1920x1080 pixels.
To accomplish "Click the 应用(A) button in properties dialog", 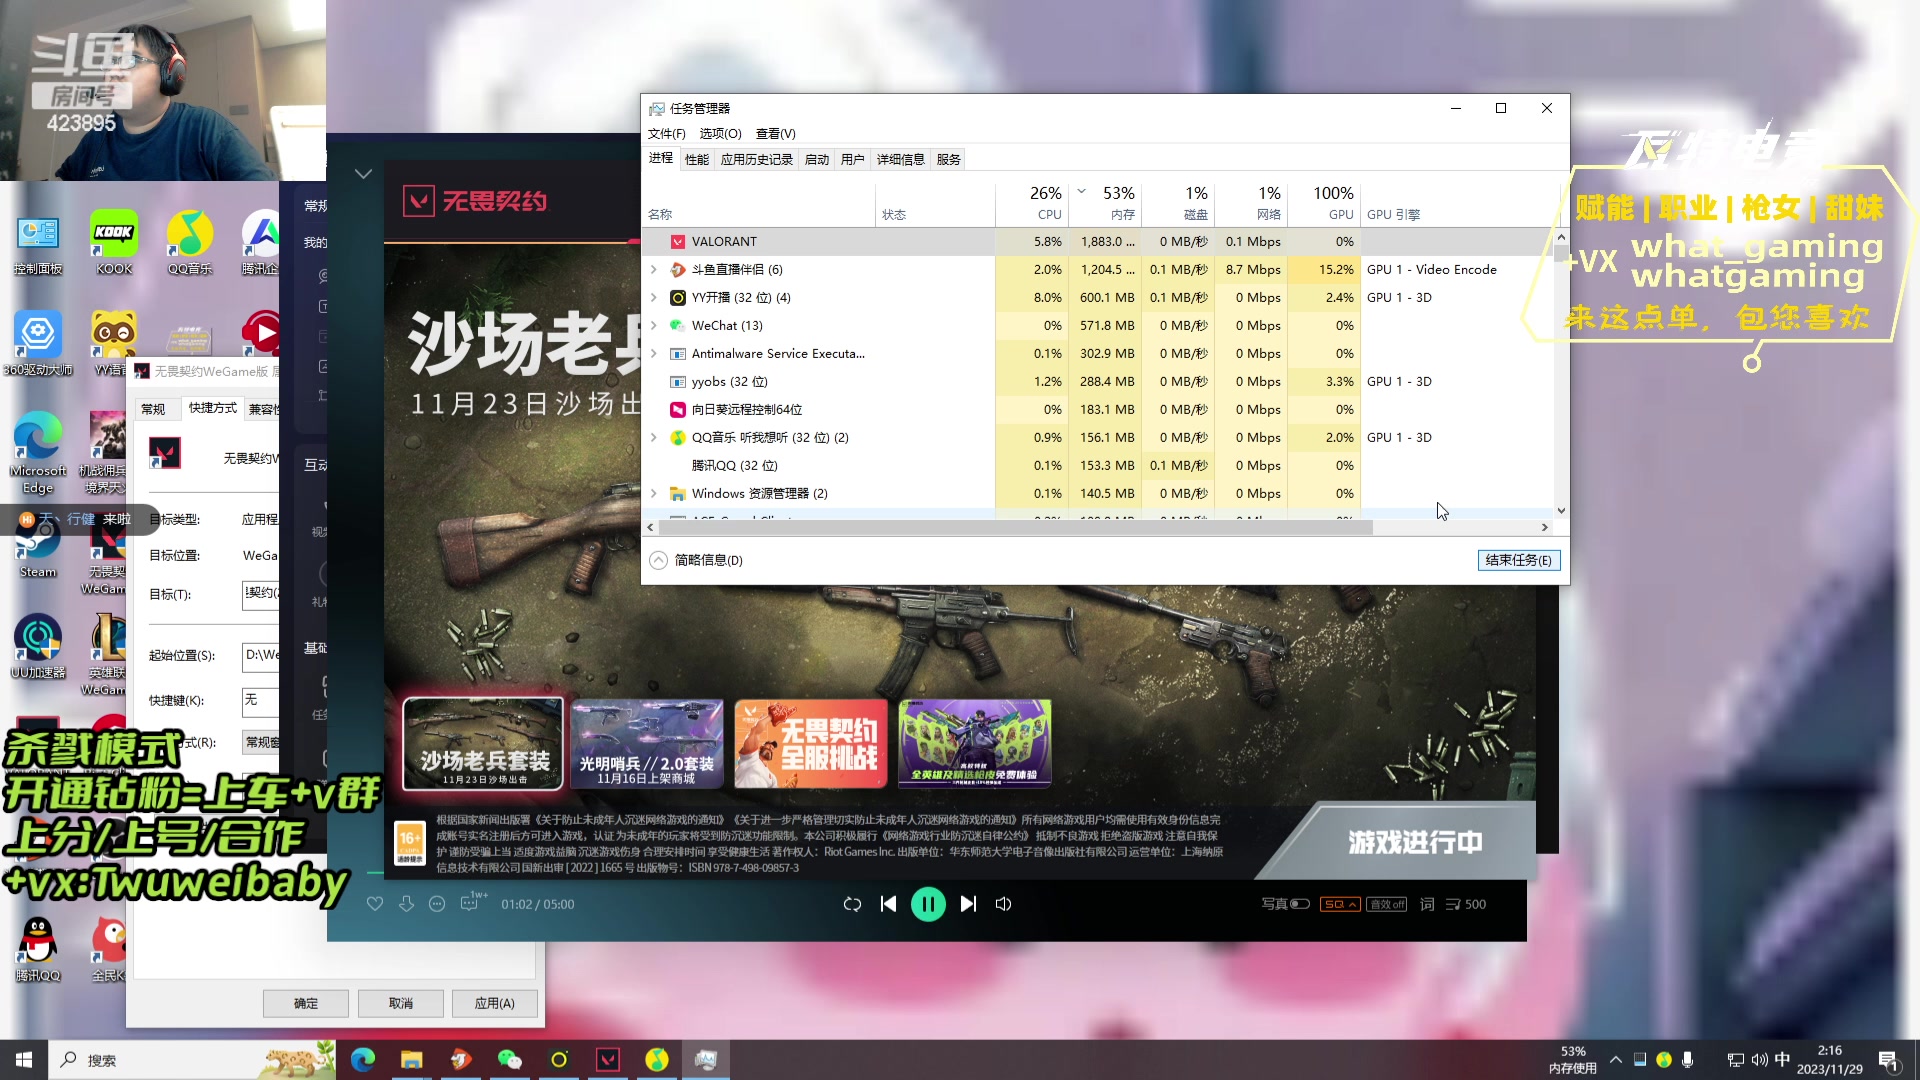I will coord(495,1004).
